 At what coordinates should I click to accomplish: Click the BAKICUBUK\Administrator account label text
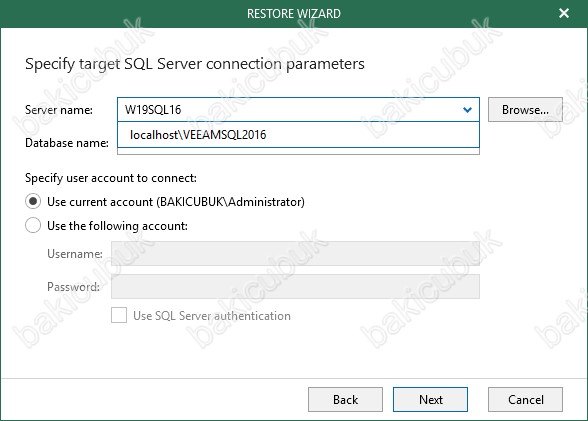pos(231,202)
